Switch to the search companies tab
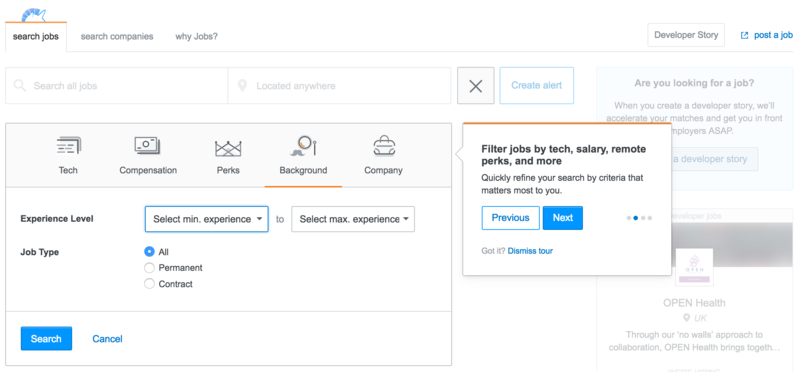800x372 pixels. [117, 36]
